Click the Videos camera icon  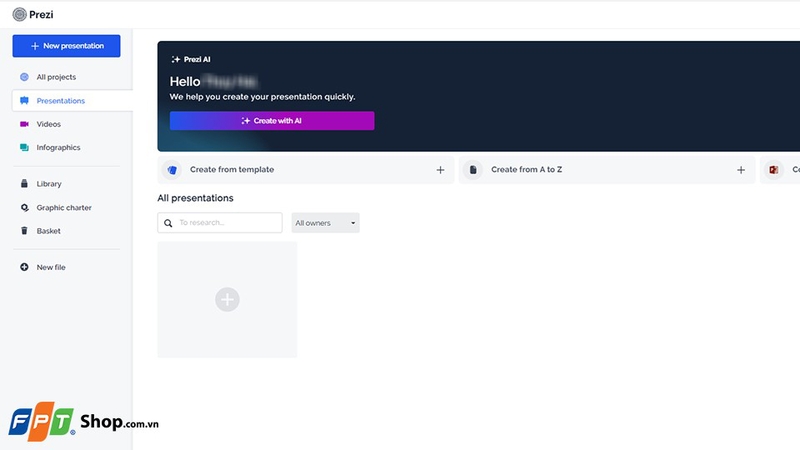[24, 124]
